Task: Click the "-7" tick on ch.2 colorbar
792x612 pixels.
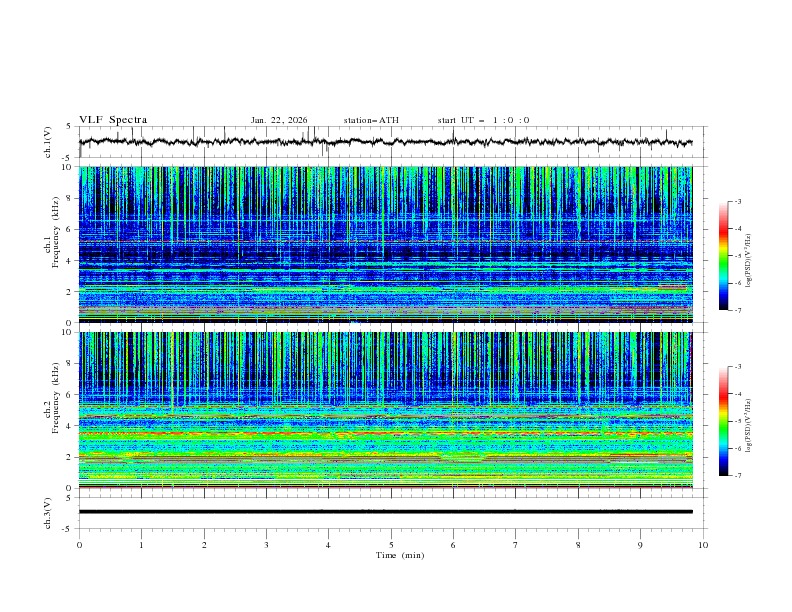Action: (738, 476)
